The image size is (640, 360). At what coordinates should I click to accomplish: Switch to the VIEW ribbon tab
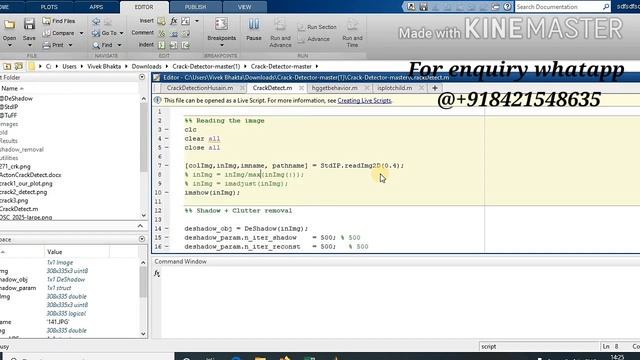click(244, 7)
